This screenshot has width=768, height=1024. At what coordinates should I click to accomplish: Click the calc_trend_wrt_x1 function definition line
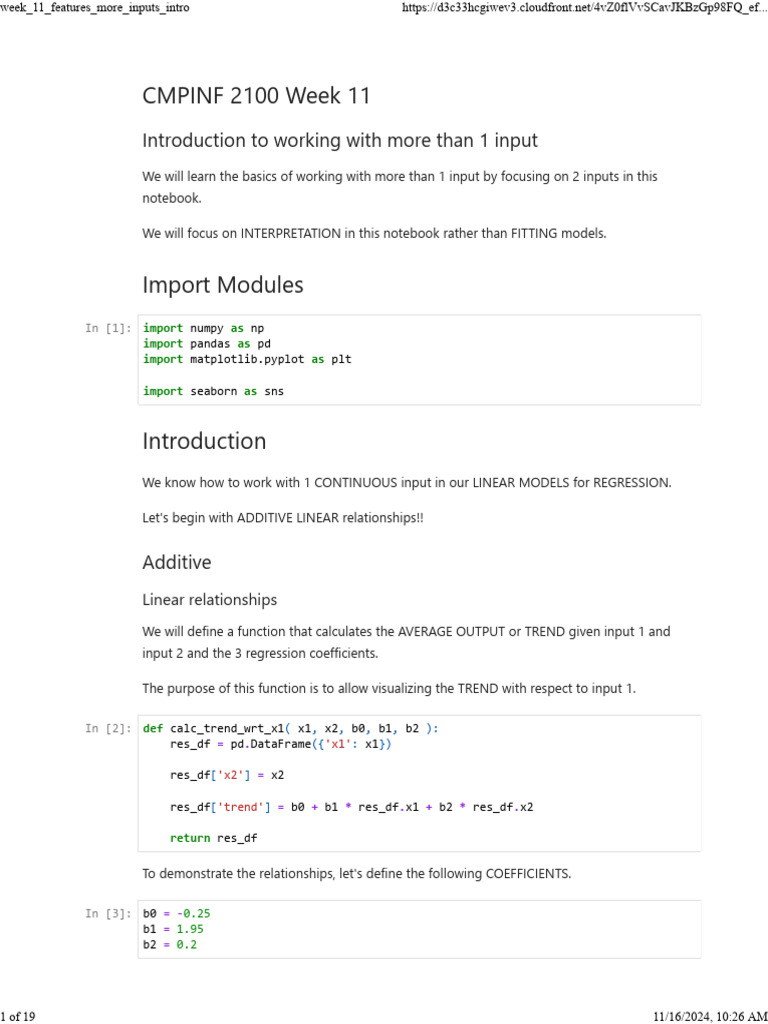click(290, 729)
